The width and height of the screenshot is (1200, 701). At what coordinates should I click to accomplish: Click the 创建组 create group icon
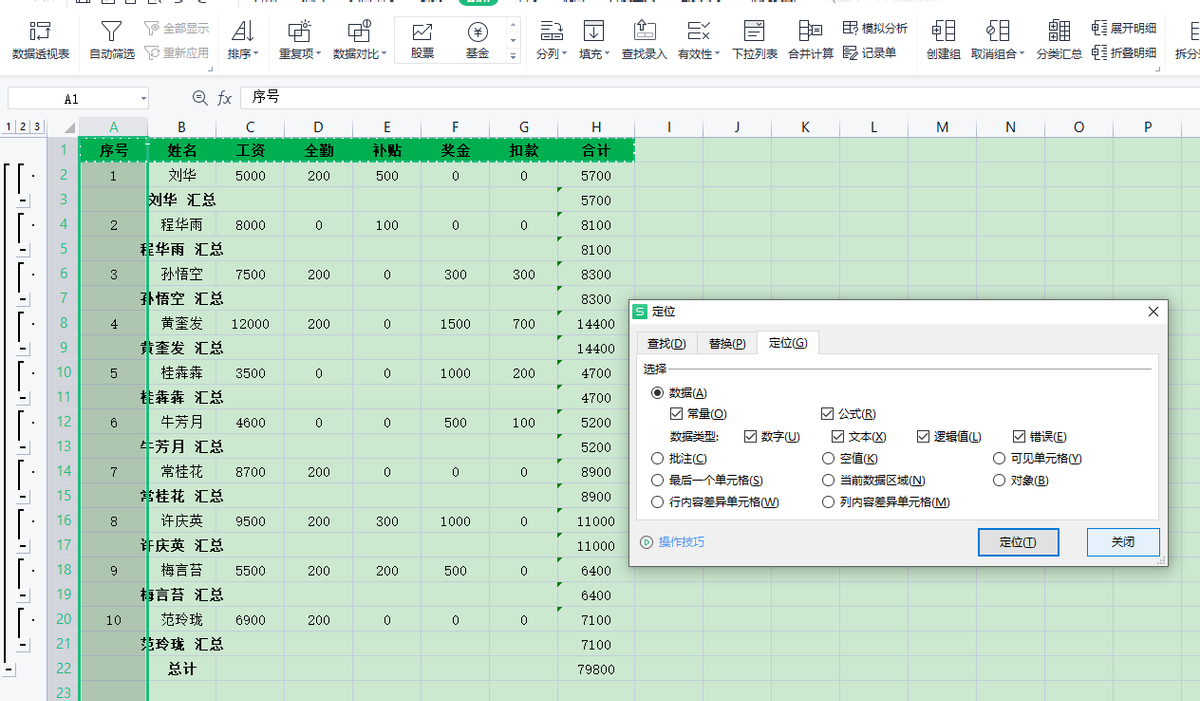coord(943,30)
